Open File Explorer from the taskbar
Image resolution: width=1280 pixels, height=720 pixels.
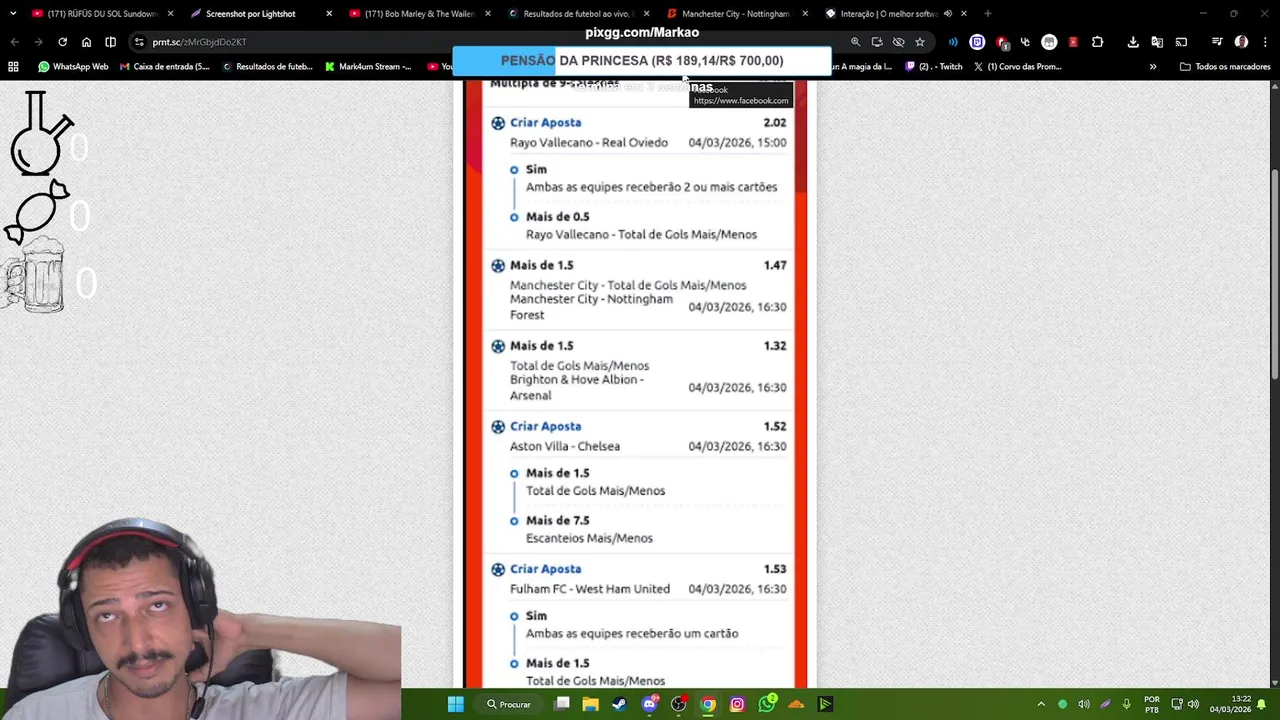(590, 704)
